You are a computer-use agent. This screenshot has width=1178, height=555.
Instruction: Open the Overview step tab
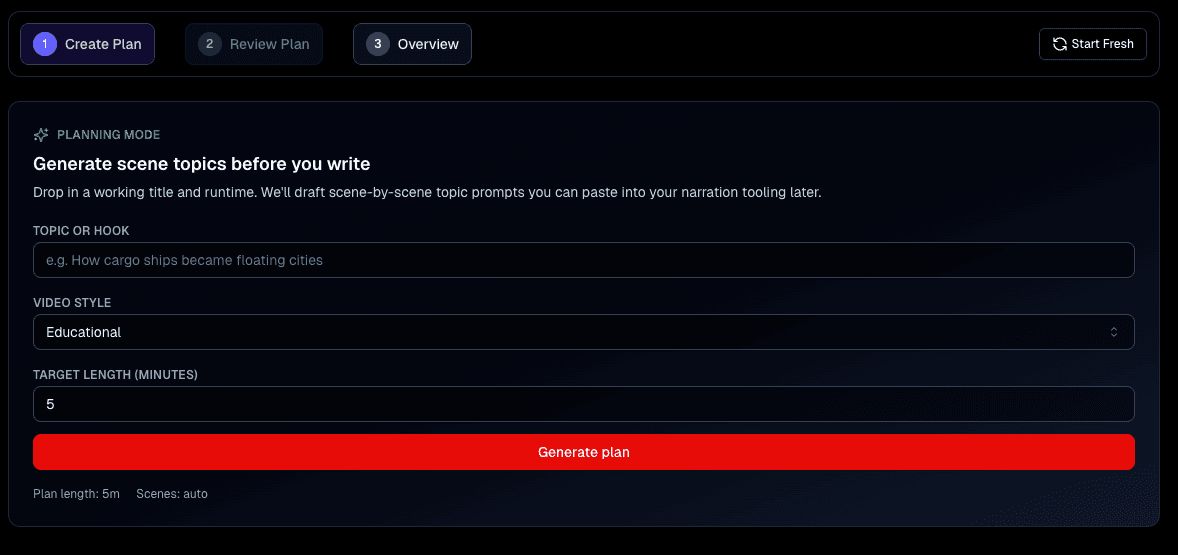coord(412,44)
